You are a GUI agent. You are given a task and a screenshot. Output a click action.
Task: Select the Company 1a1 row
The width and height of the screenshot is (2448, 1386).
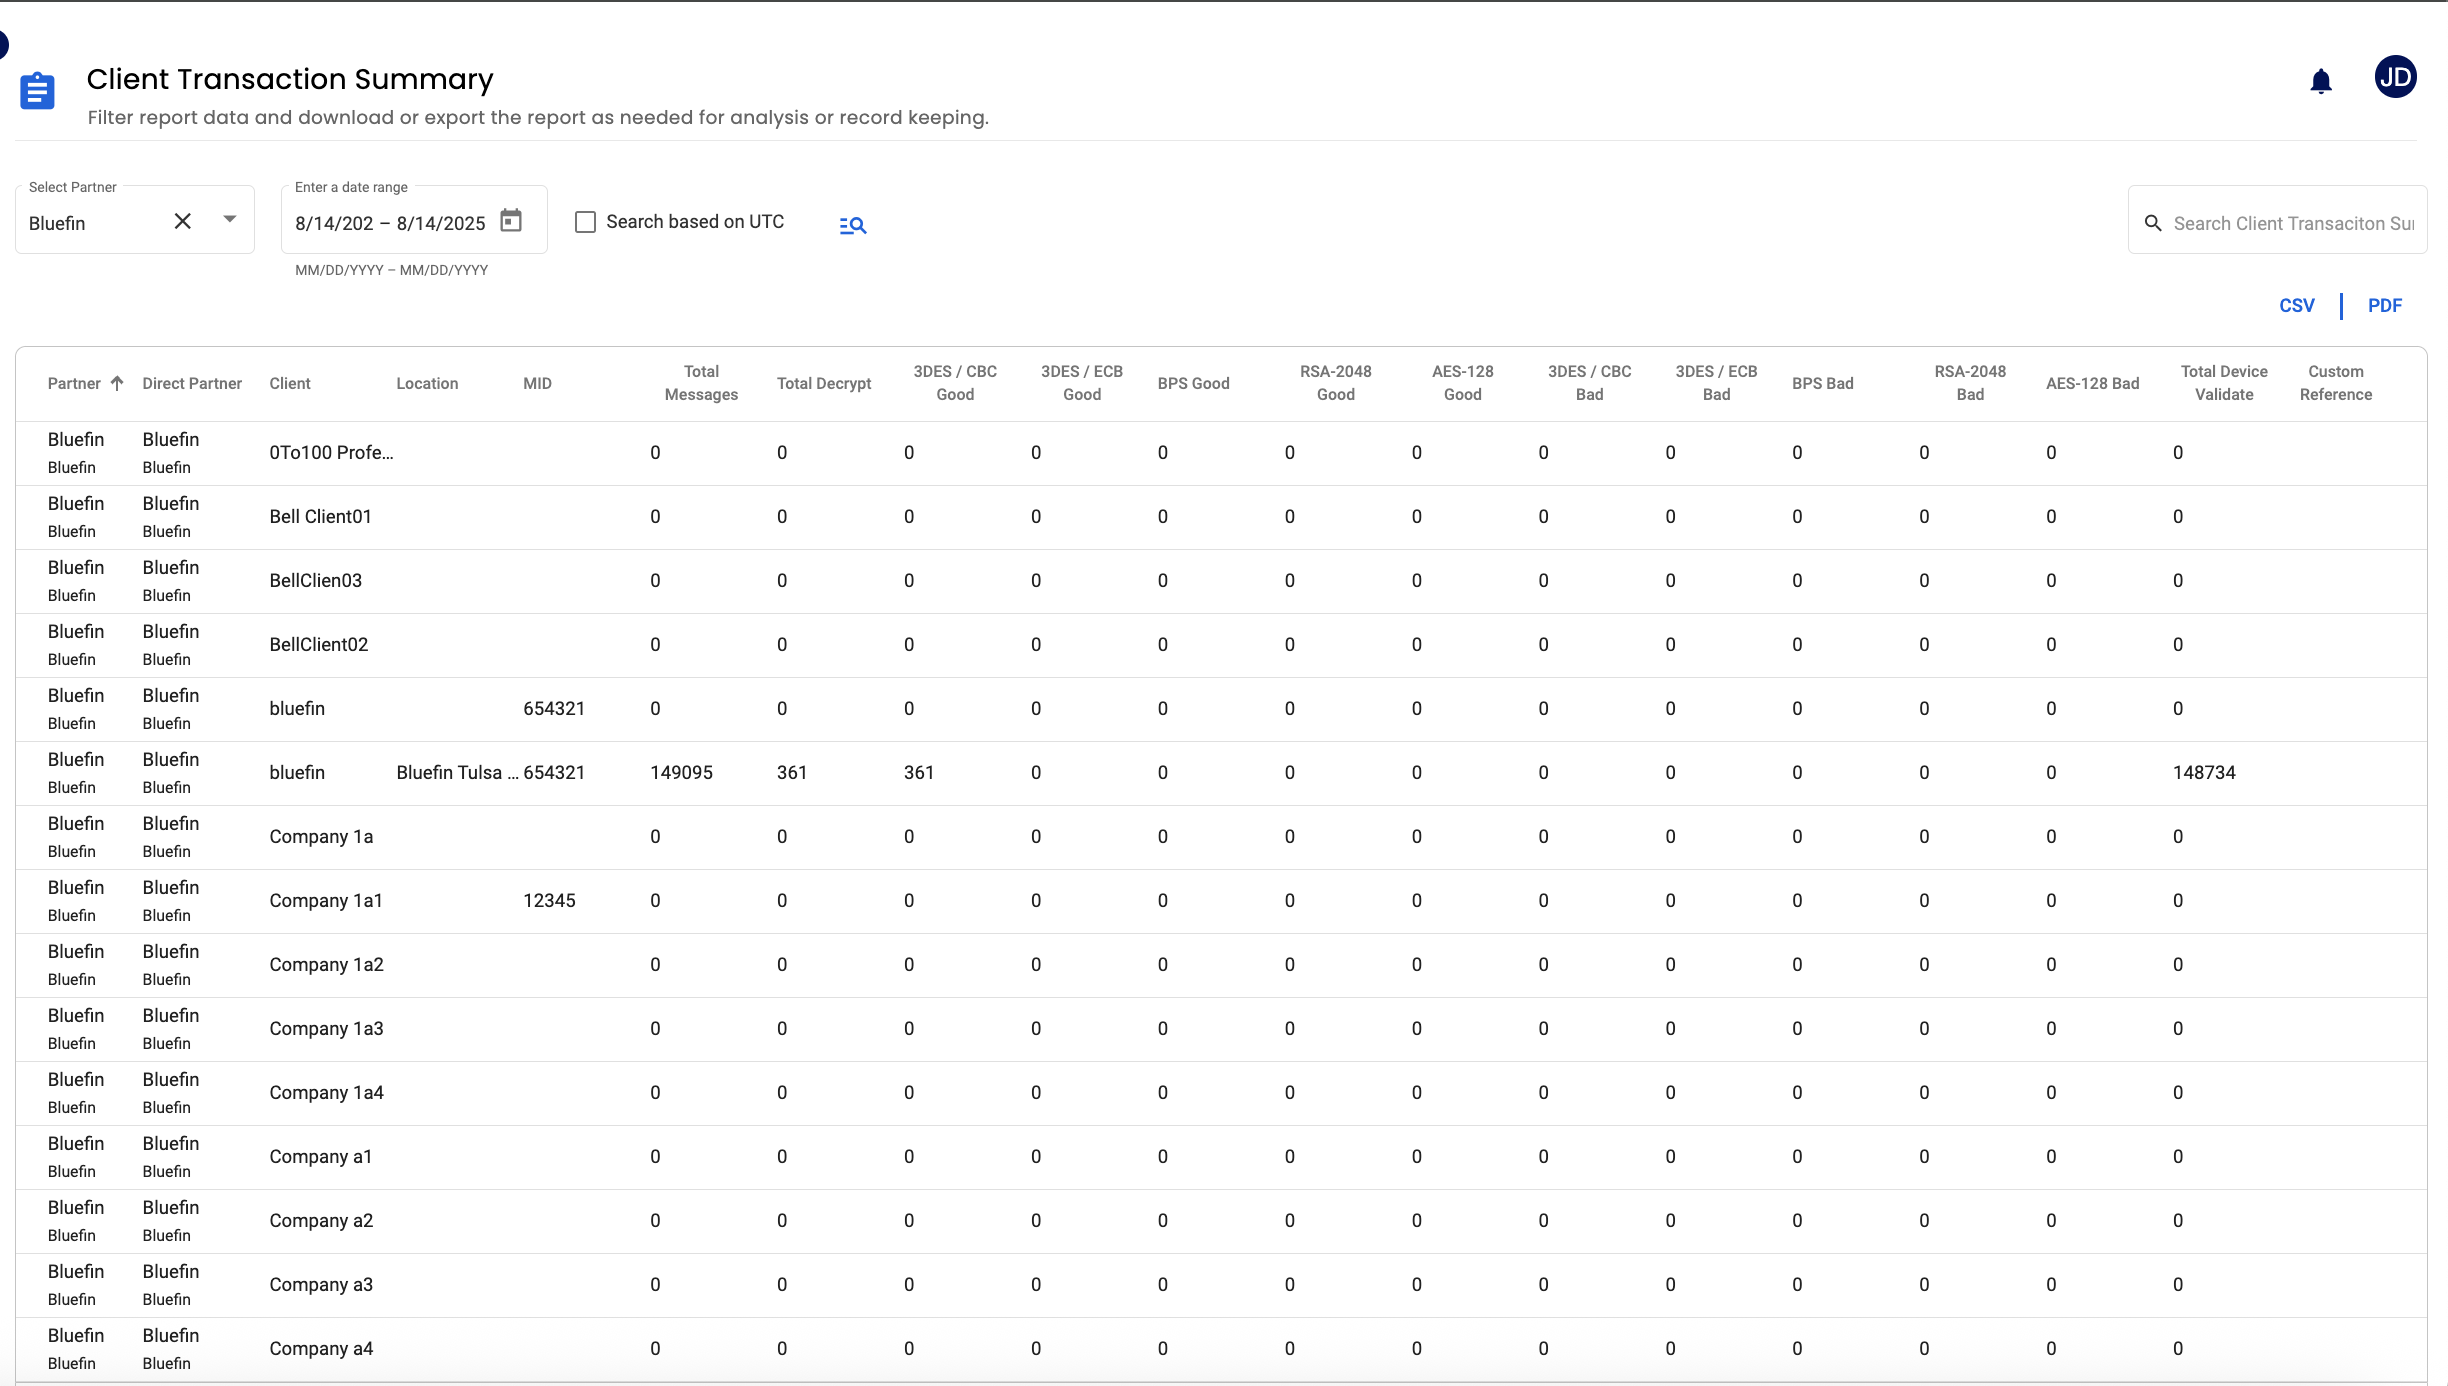click(1221, 901)
